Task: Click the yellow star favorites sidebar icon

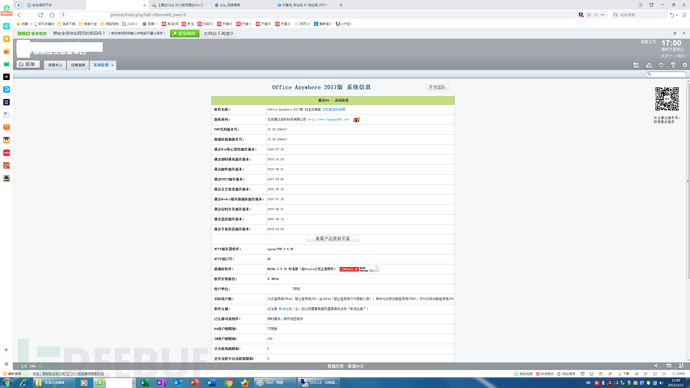Action: click(x=6, y=39)
